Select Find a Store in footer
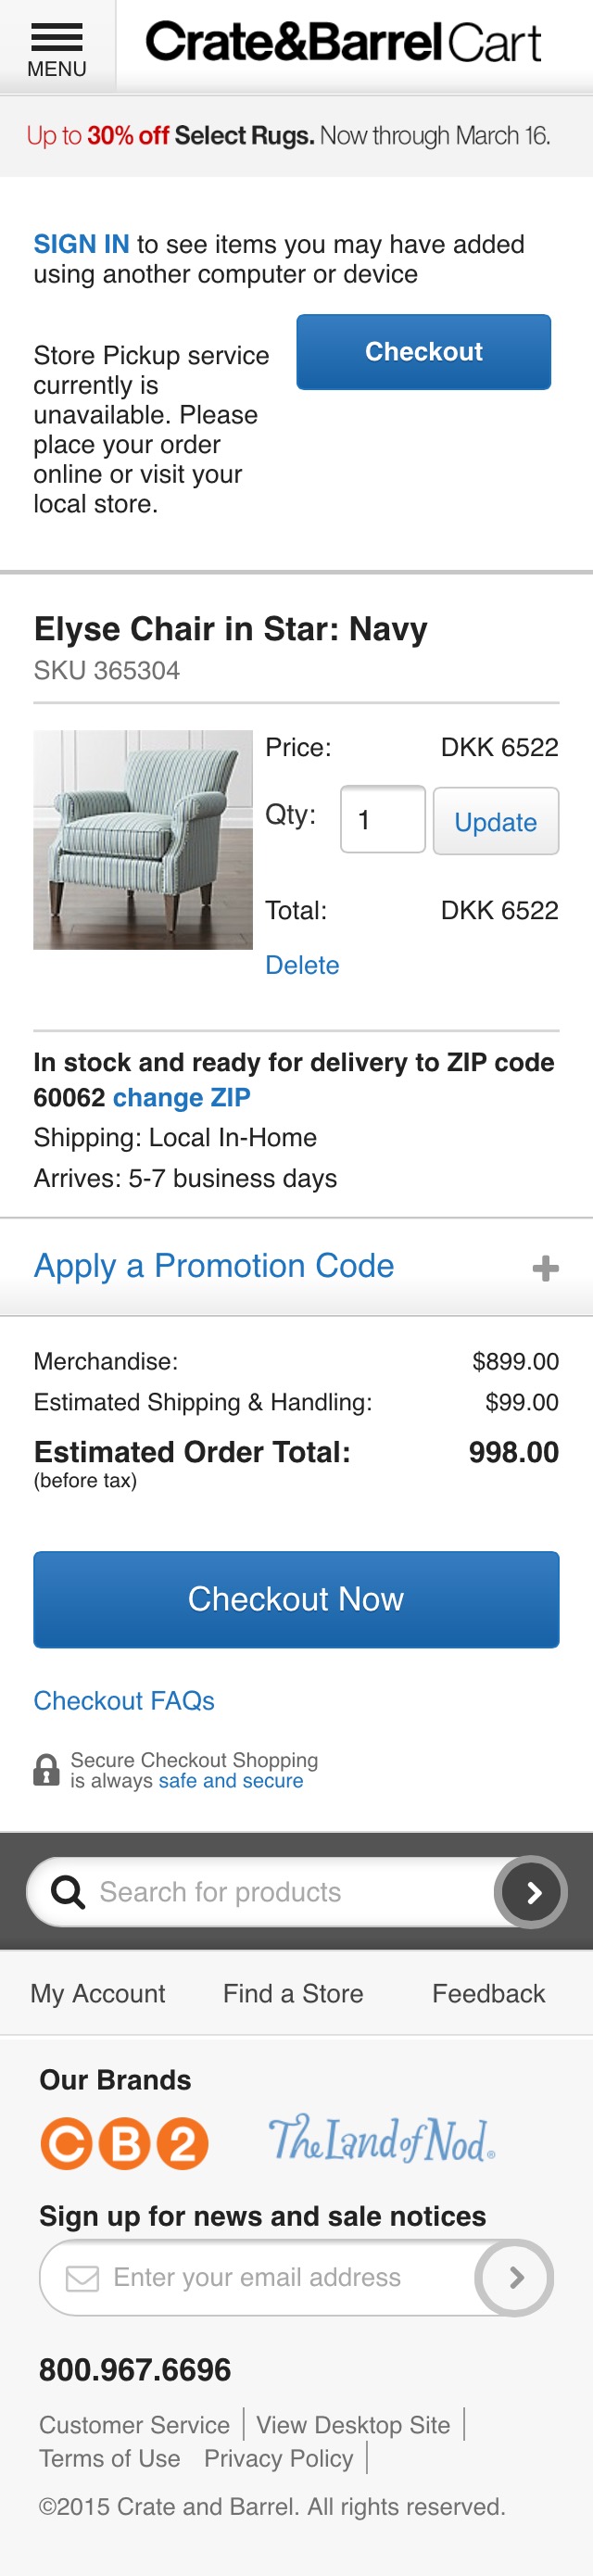 point(292,1993)
